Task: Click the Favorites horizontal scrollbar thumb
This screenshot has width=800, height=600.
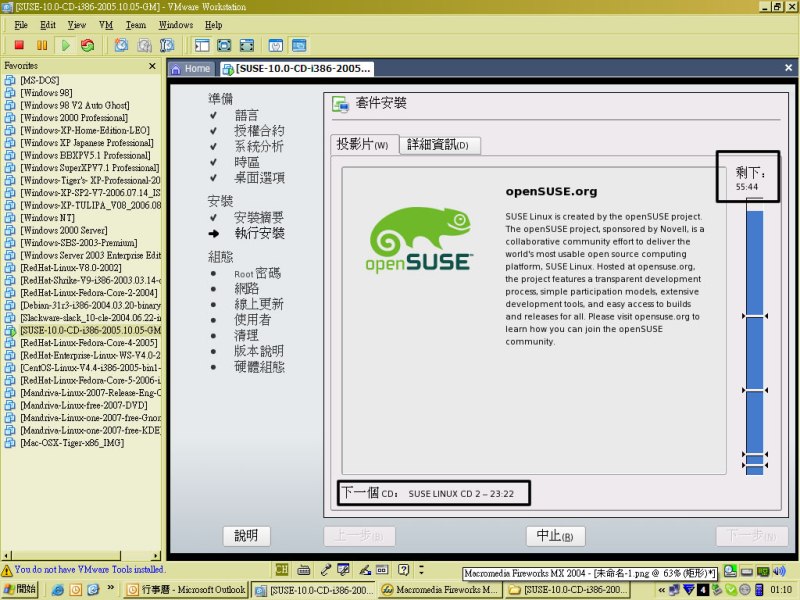Action: point(66,555)
